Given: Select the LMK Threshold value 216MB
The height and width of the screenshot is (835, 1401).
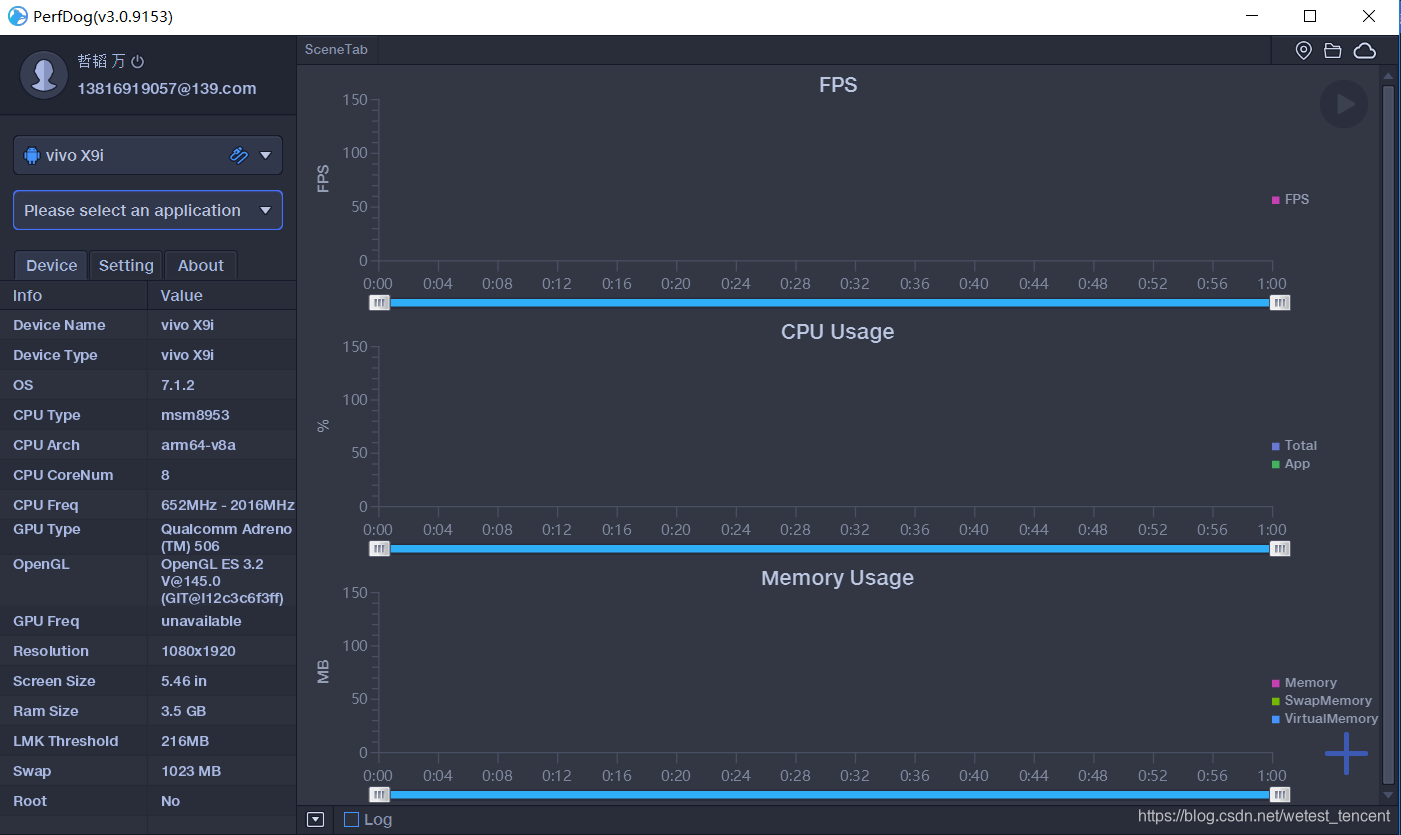Looking at the screenshot, I should point(186,741).
